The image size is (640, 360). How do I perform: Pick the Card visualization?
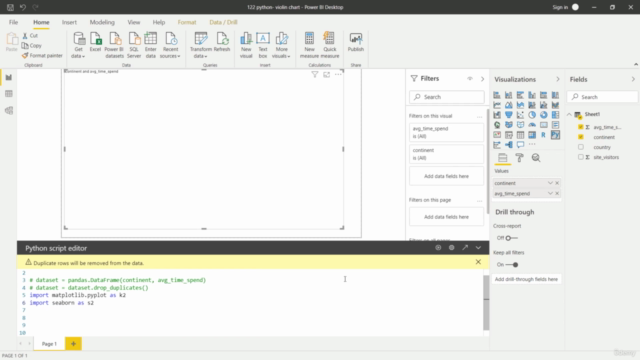click(543, 125)
